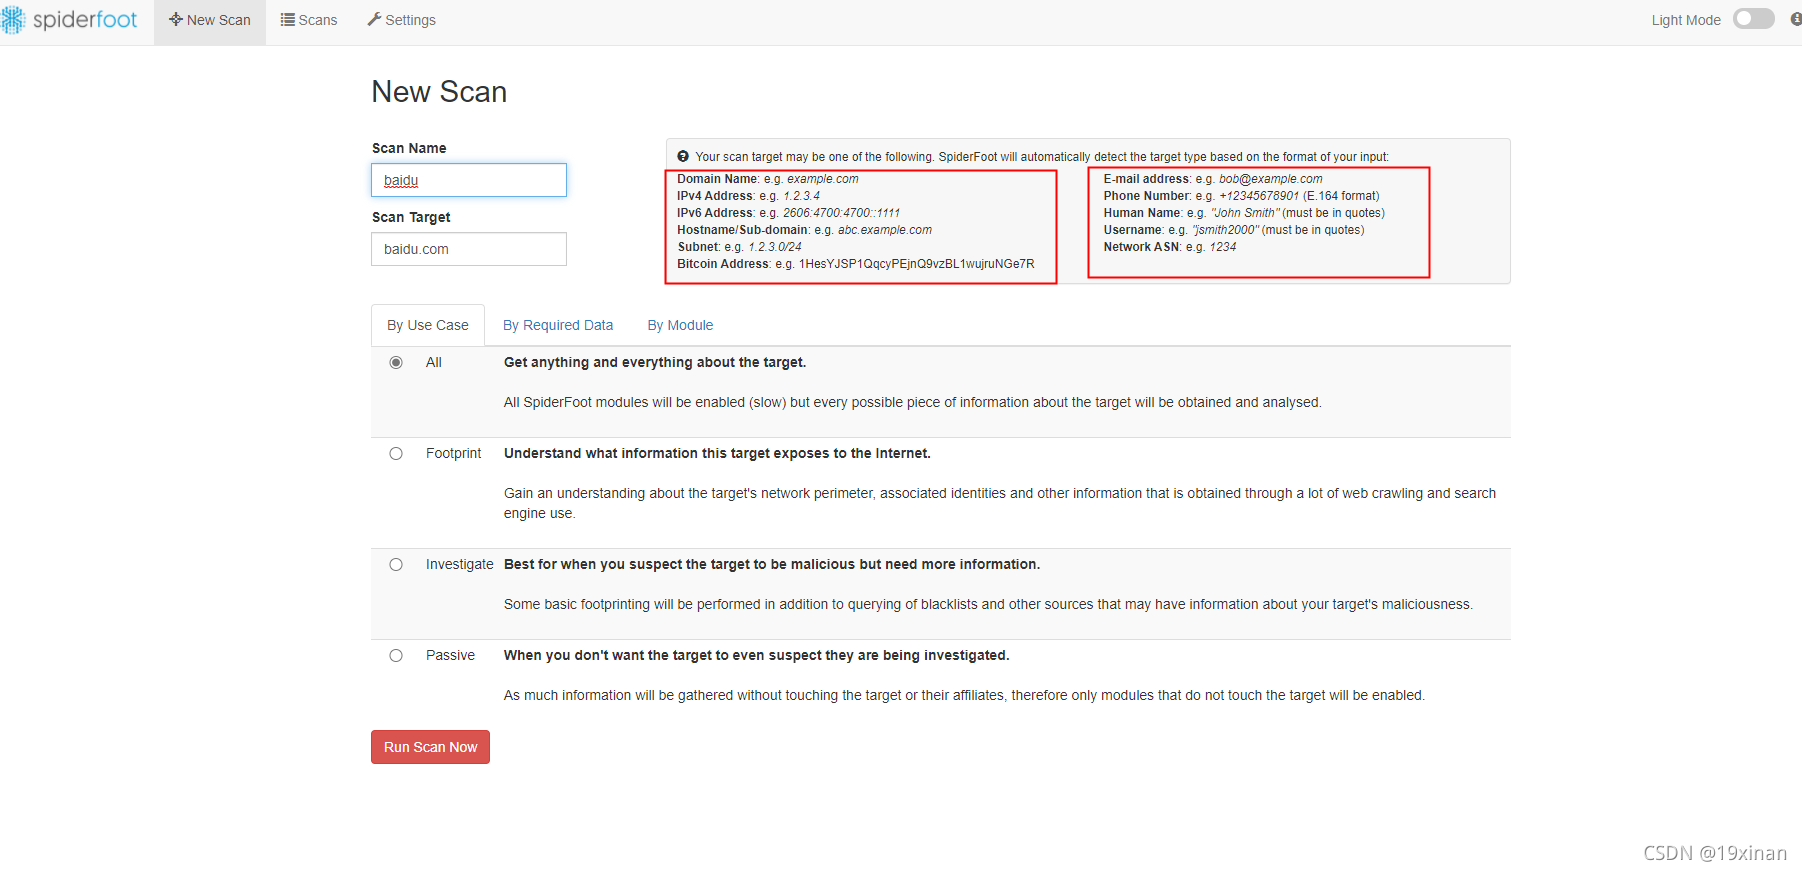Click 'Username' example line
Screen dimensions: 1802x871
(1234, 230)
